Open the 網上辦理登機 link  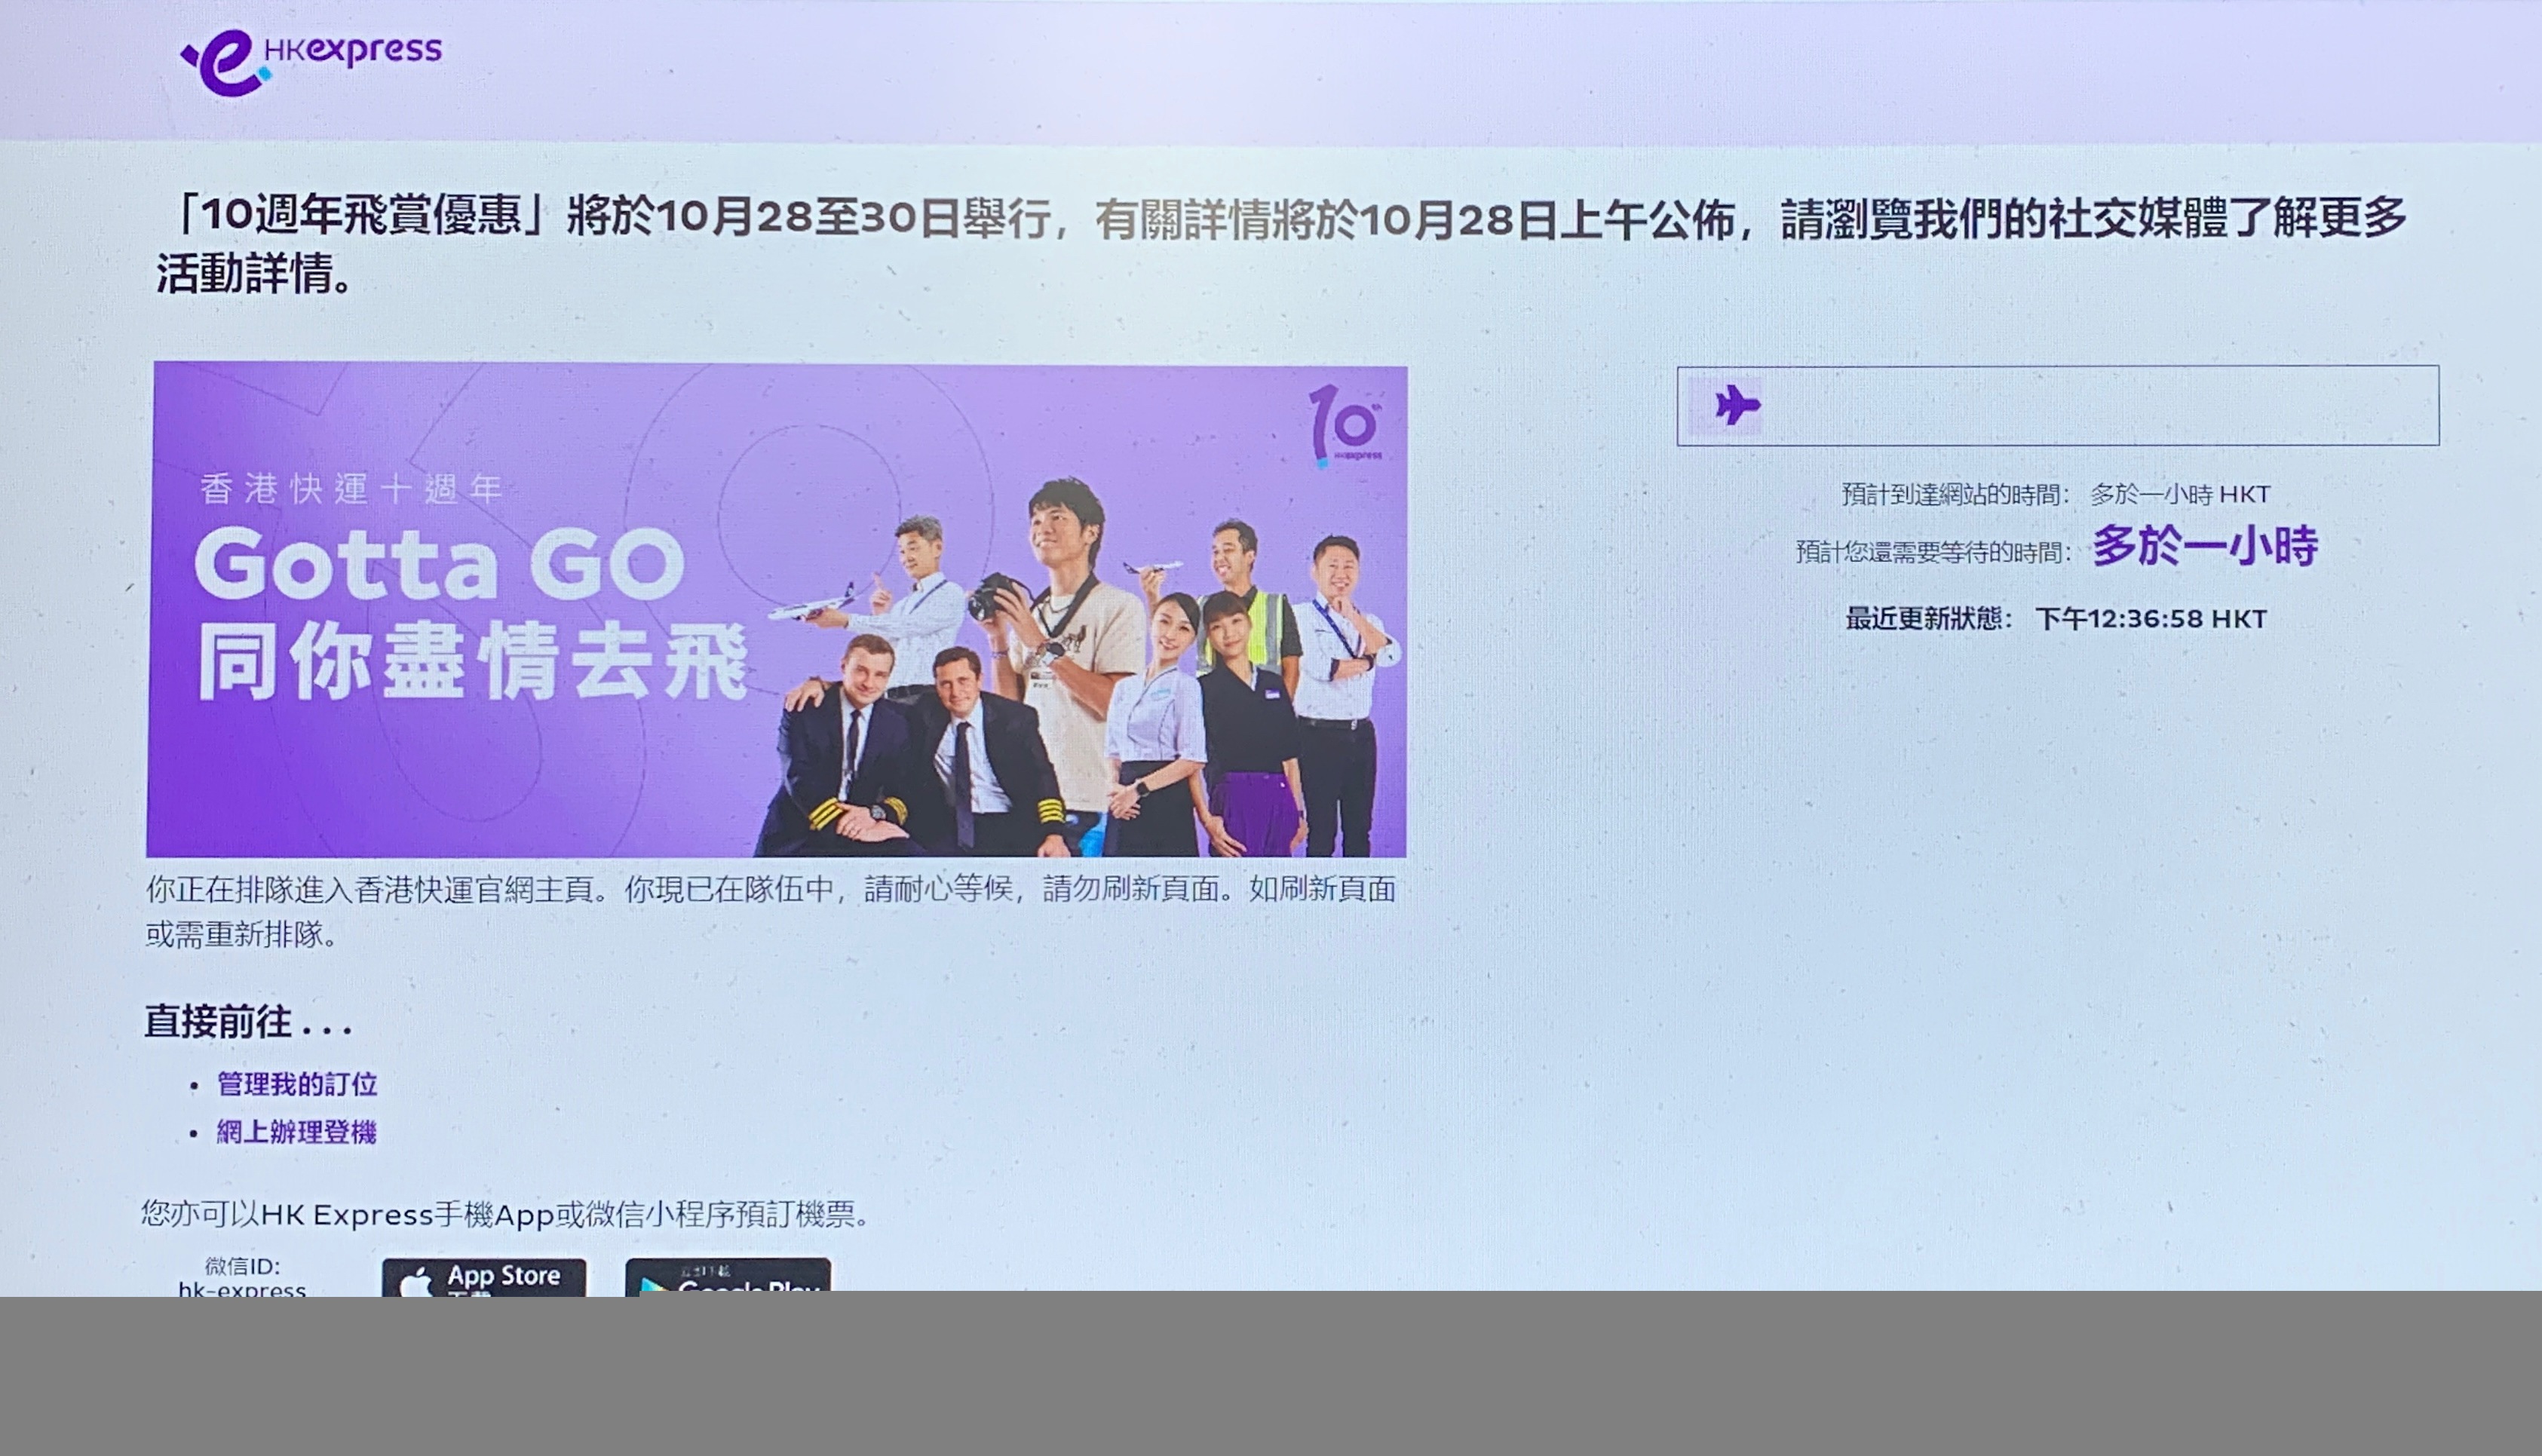click(x=296, y=1132)
